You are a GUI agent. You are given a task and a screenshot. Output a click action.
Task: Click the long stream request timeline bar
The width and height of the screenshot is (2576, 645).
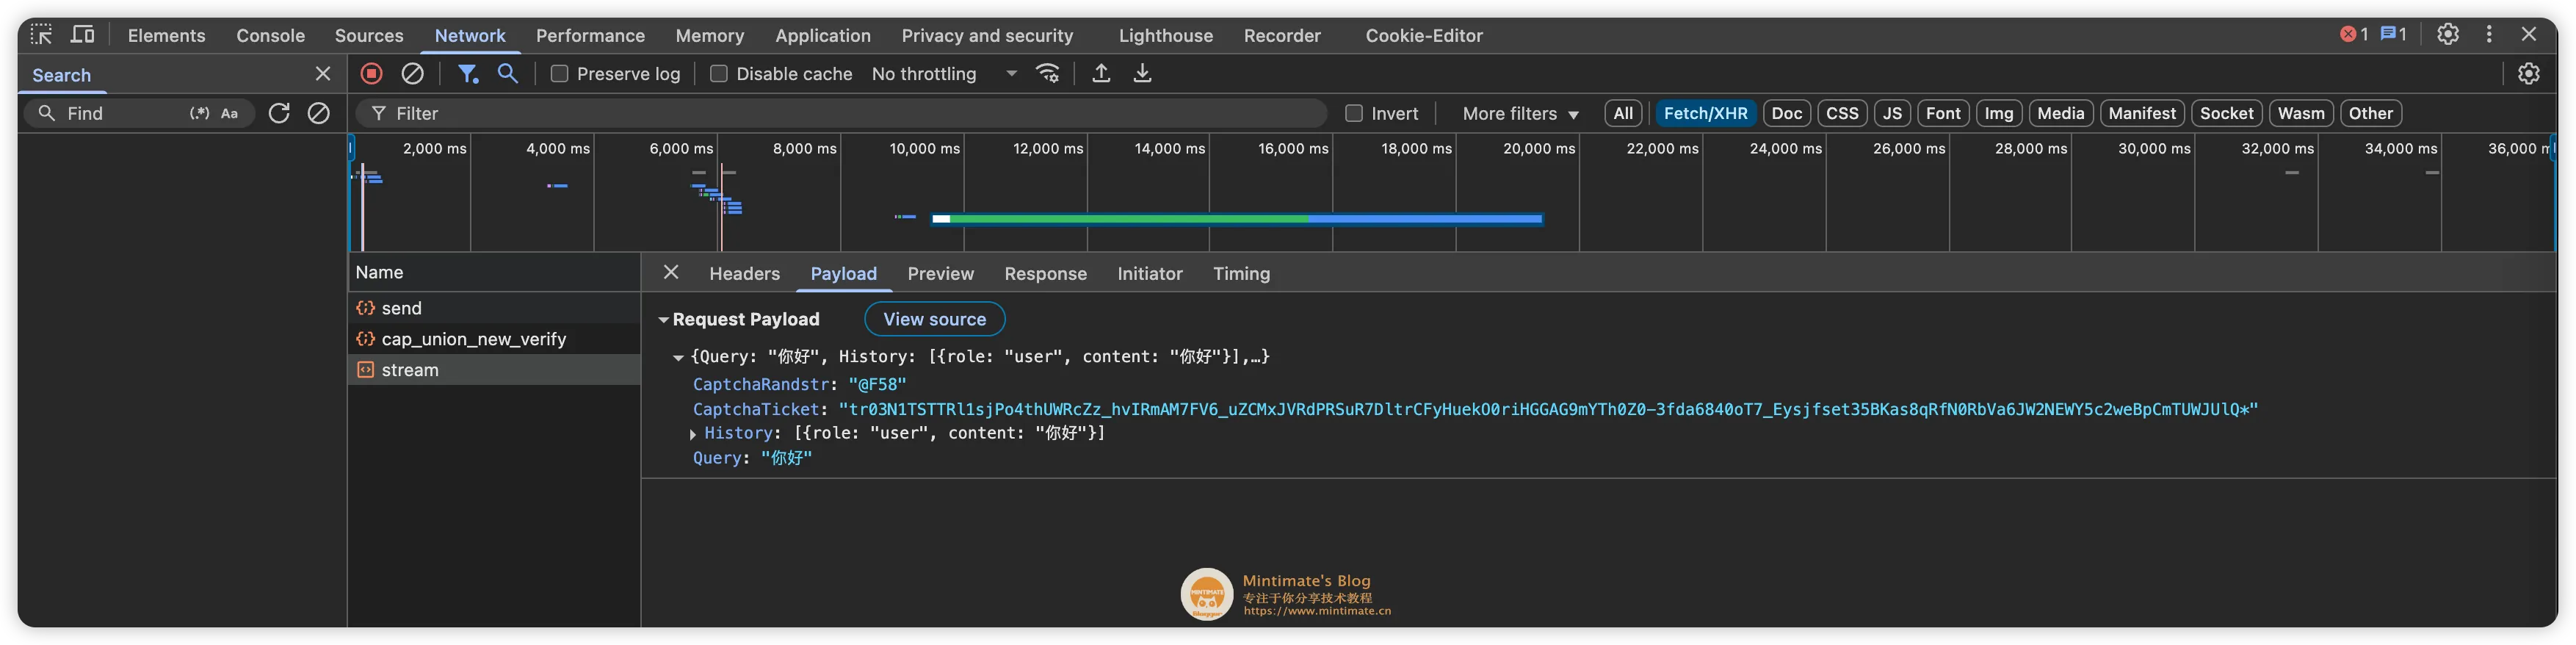[1236, 218]
